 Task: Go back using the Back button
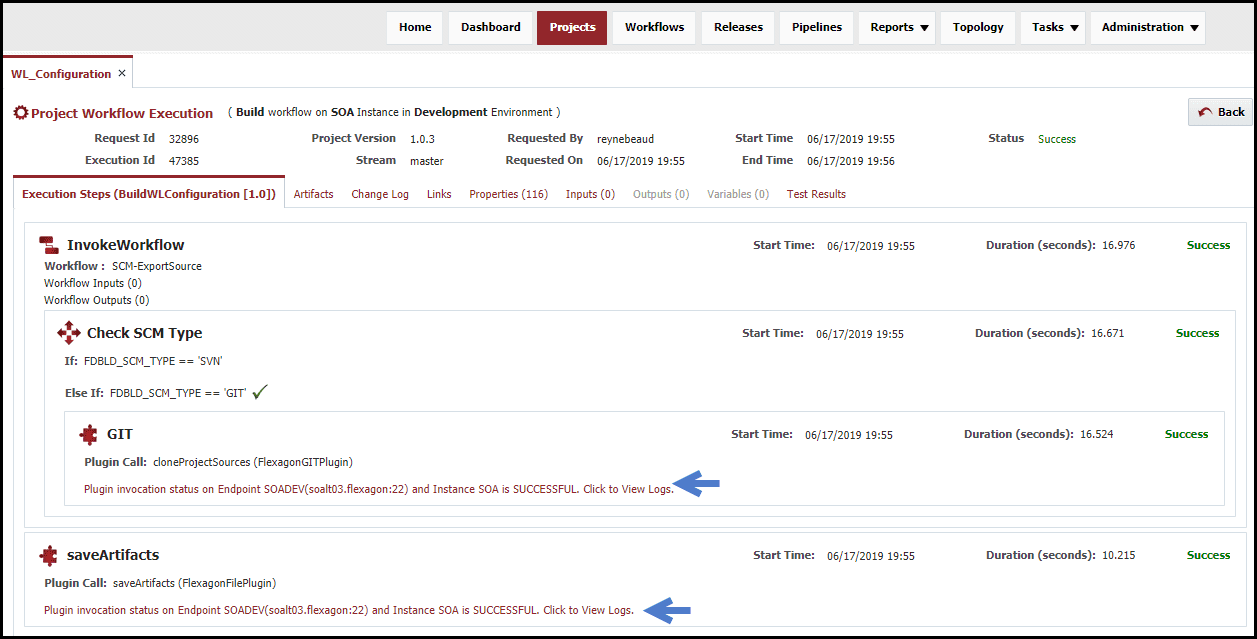point(1220,112)
